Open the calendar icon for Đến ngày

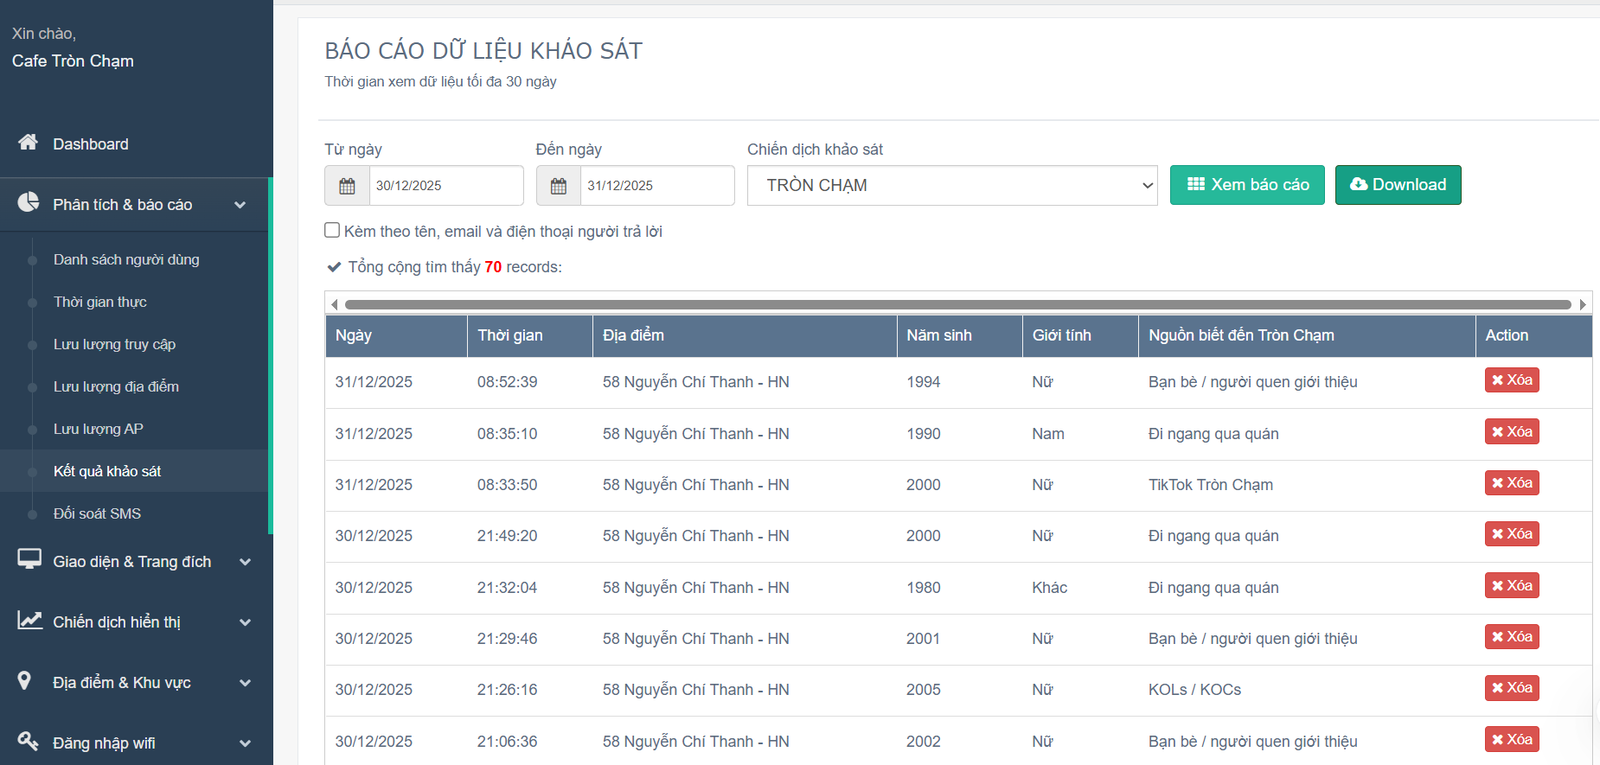point(558,186)
